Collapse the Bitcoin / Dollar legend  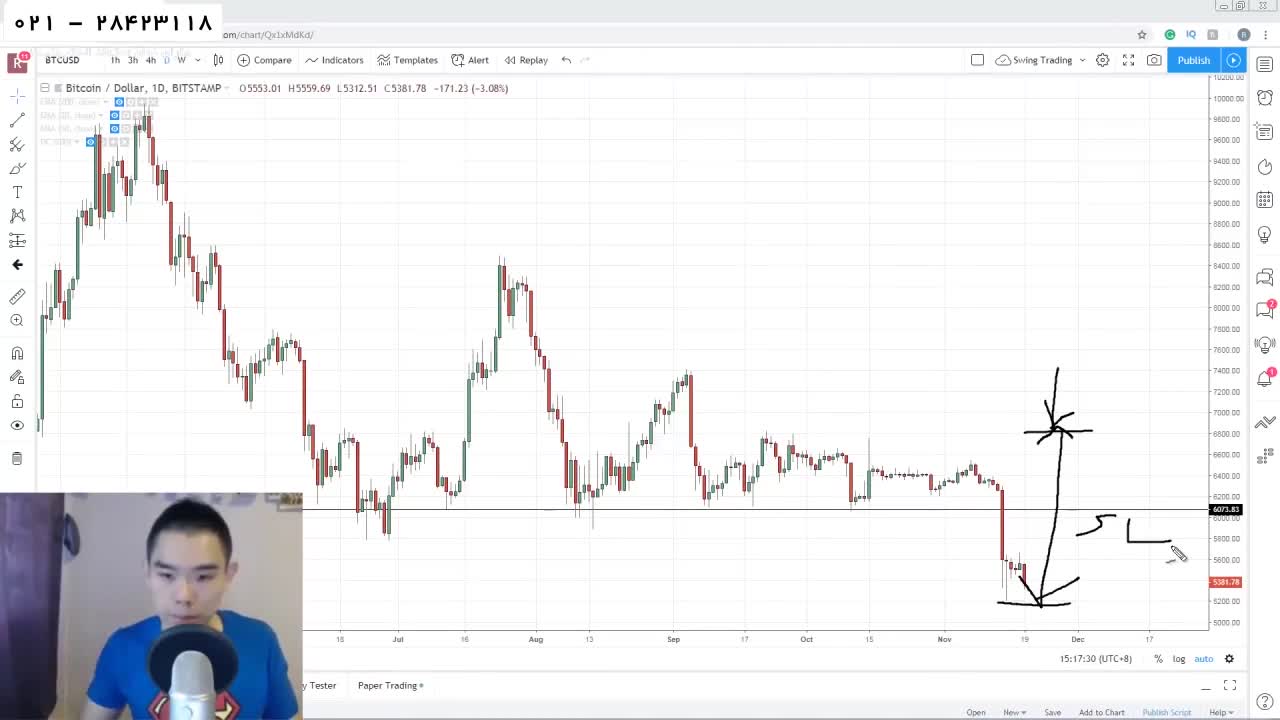pos(45,88)
